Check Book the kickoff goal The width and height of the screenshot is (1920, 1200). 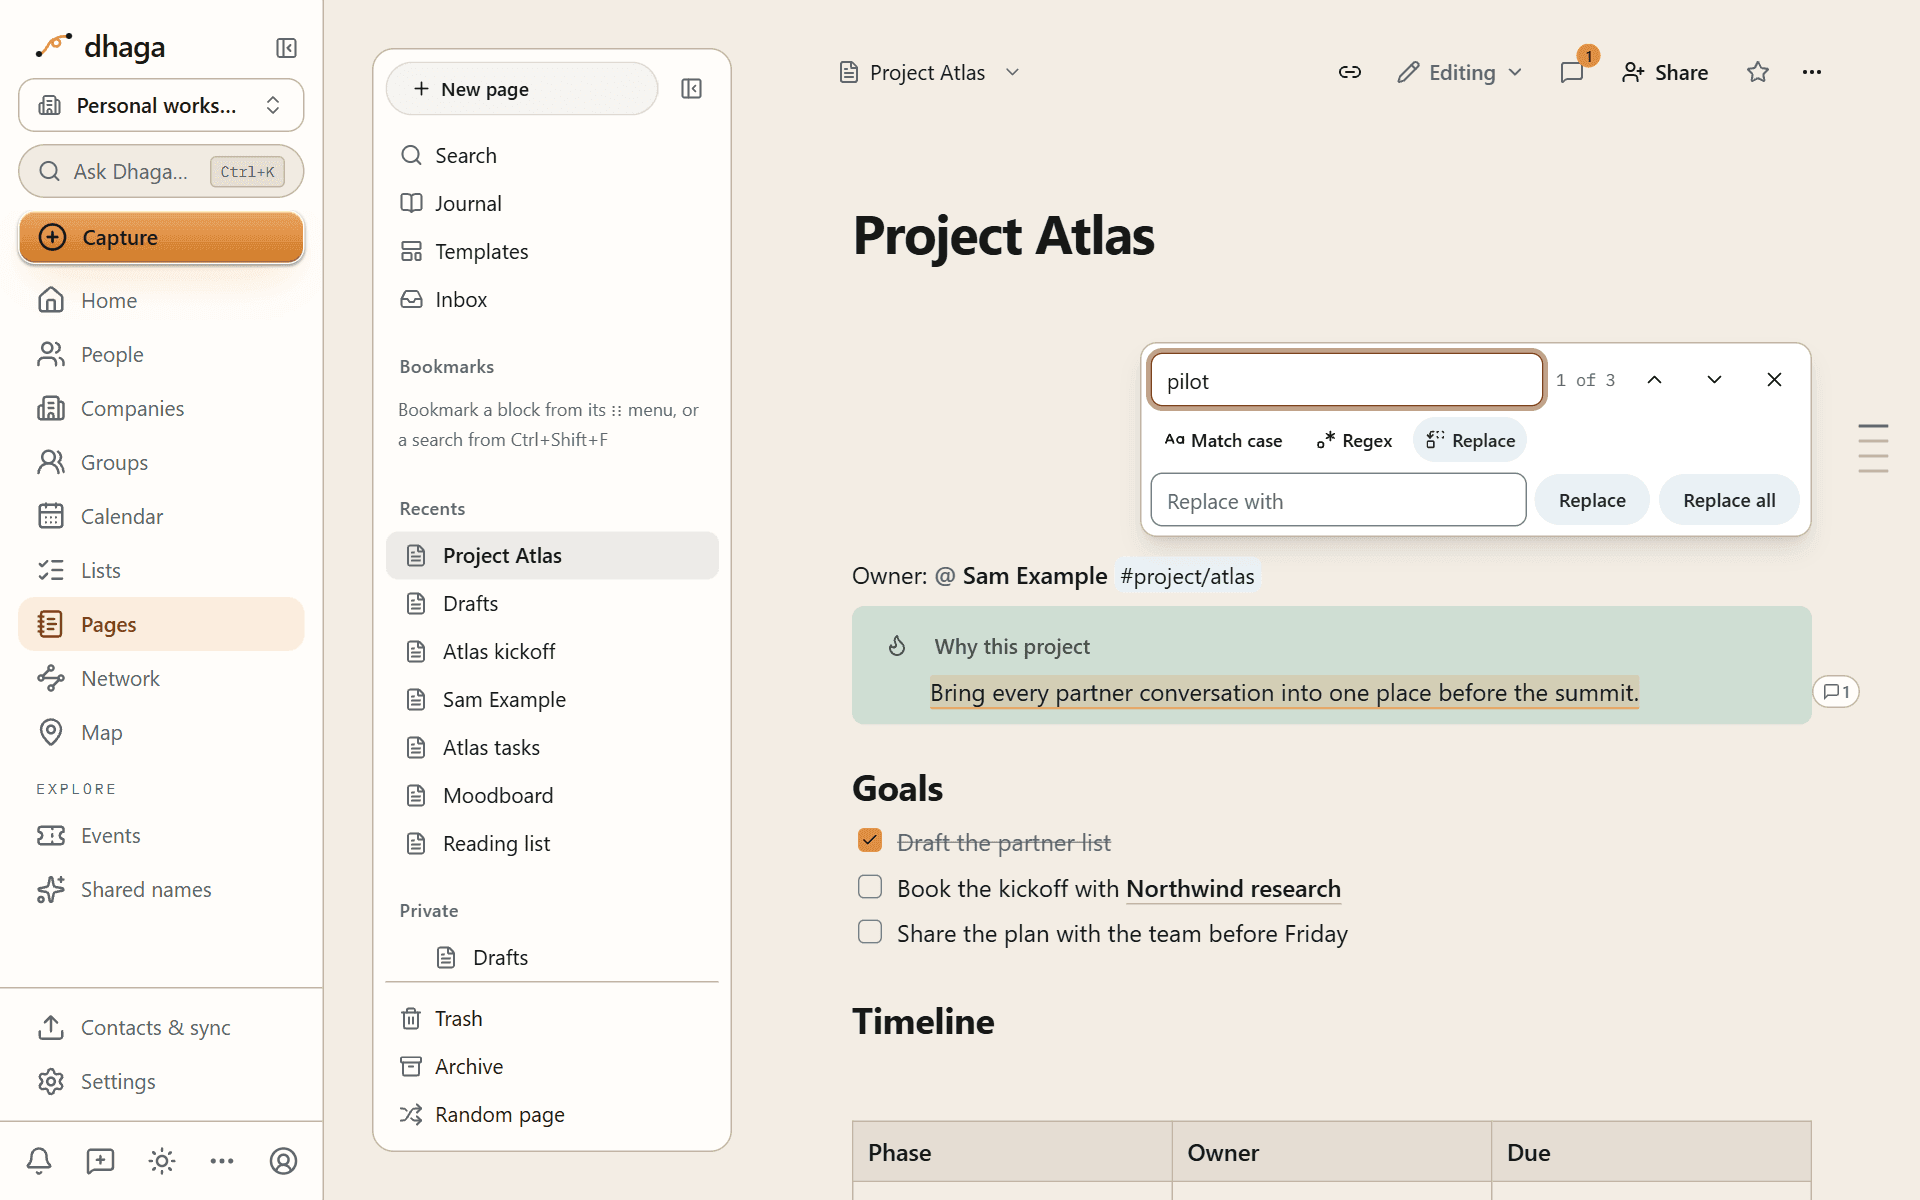(x=870, y=887)
